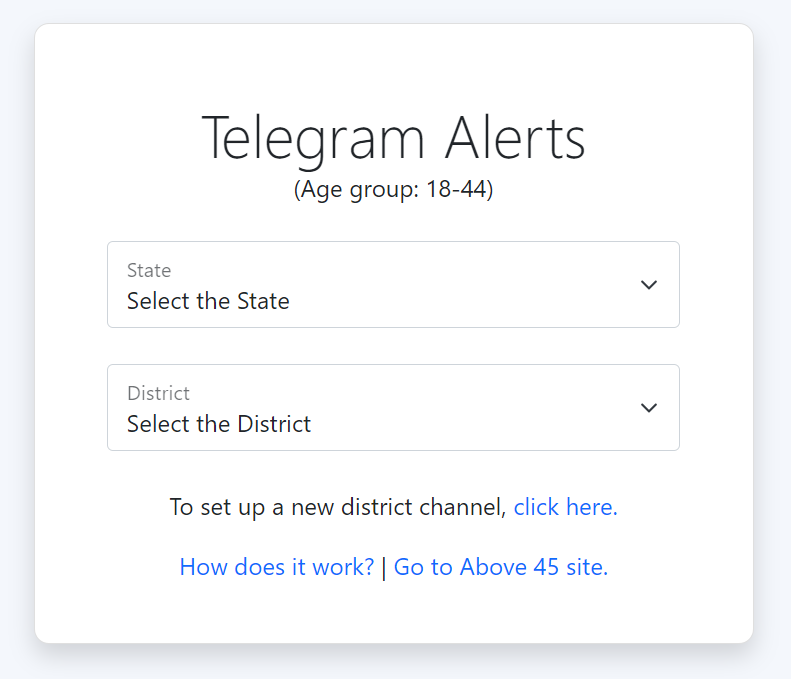Click the white card area below the footer links
The width and height of the screenshot is (791, 679).
(x=393, y=615)
